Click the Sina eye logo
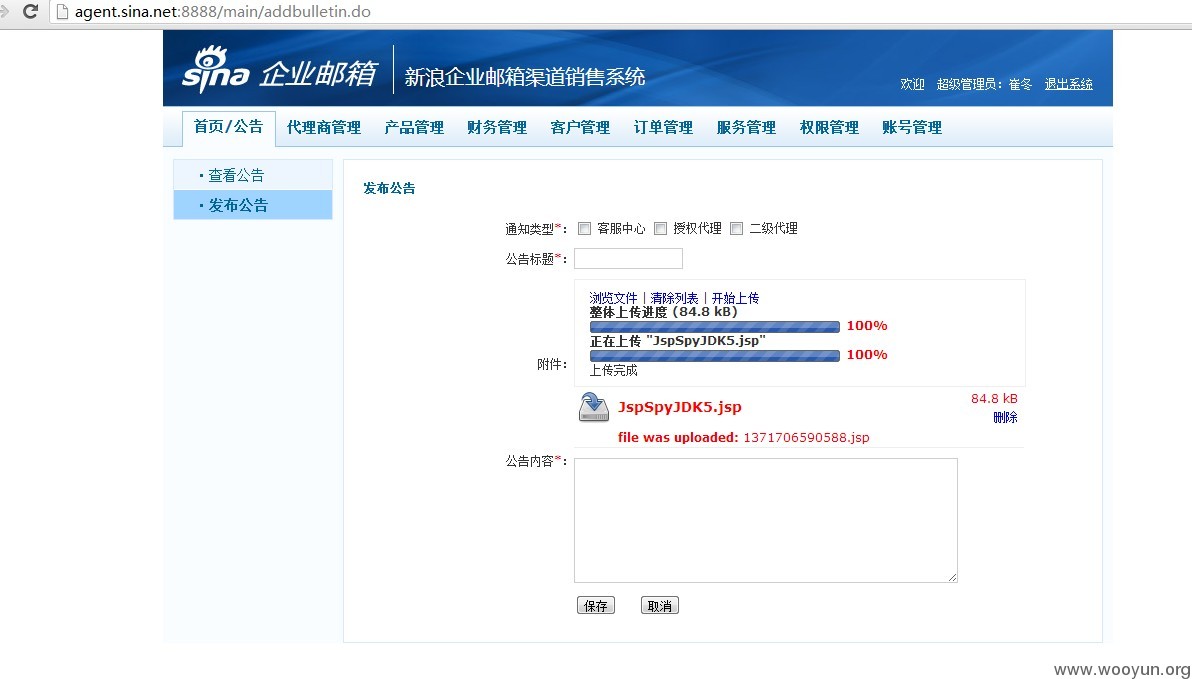1192x679 pixels. click(215, 70)
